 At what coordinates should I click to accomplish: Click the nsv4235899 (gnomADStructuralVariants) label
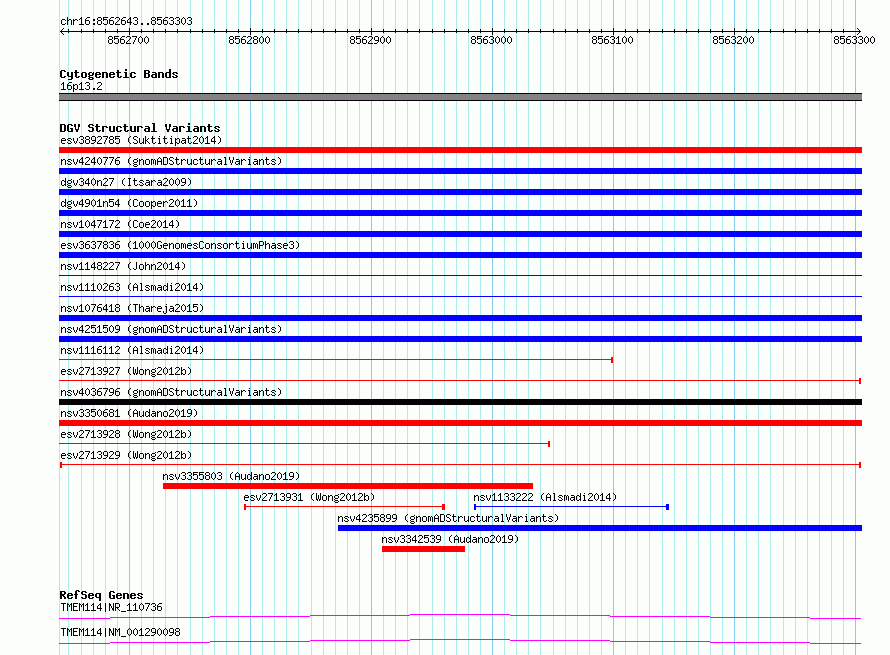coord(448,518)
